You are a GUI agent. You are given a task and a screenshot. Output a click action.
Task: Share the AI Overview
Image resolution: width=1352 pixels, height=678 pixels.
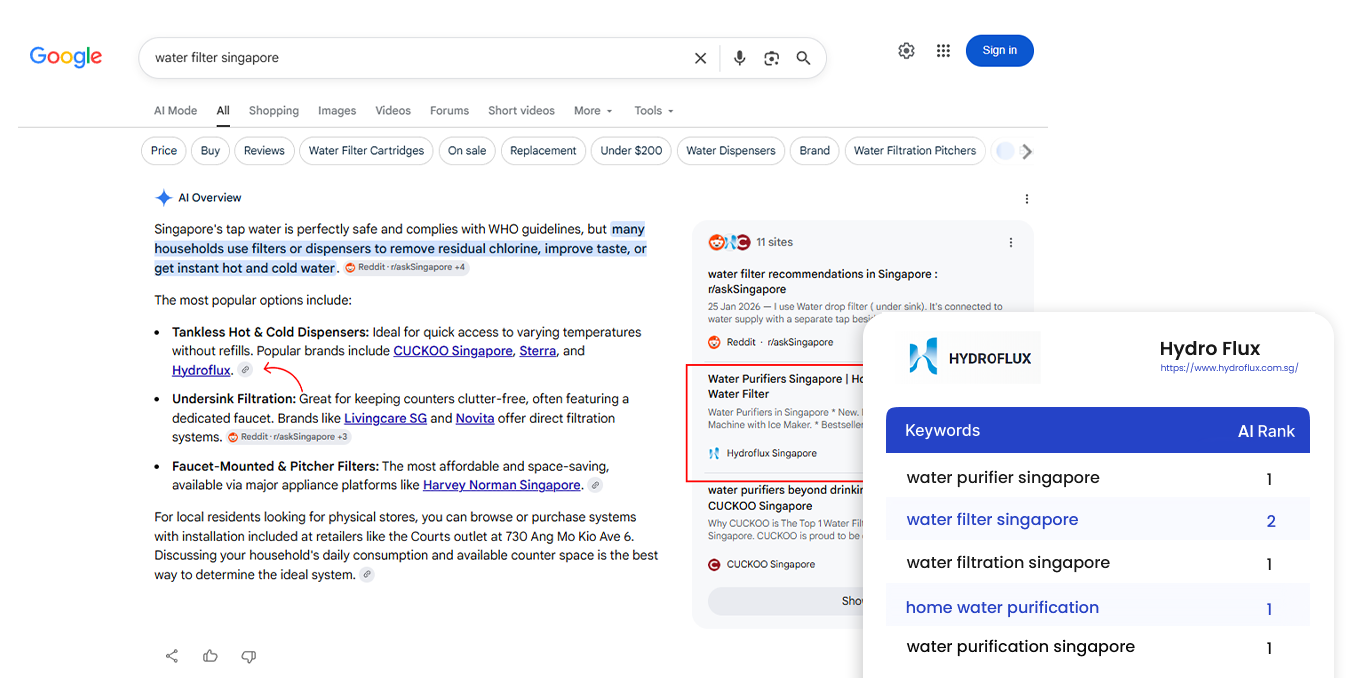172,656
